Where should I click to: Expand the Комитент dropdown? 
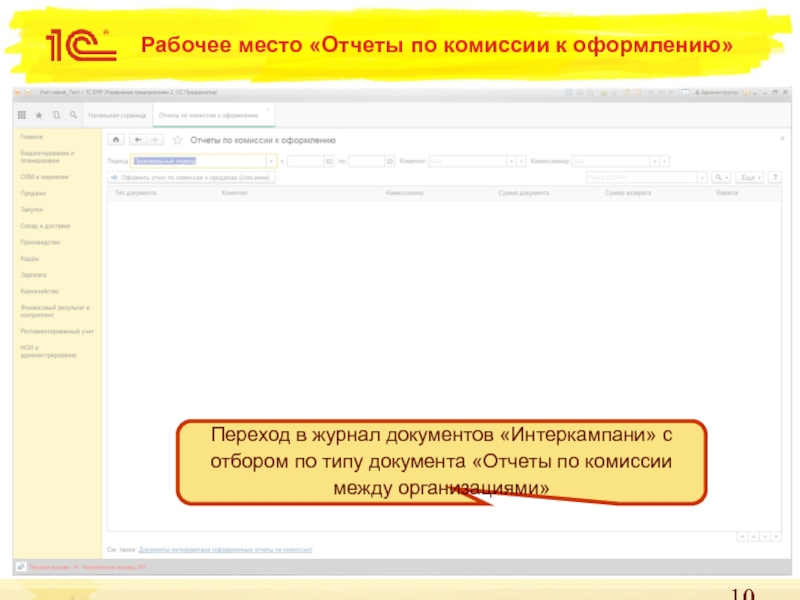coord(511,160)
